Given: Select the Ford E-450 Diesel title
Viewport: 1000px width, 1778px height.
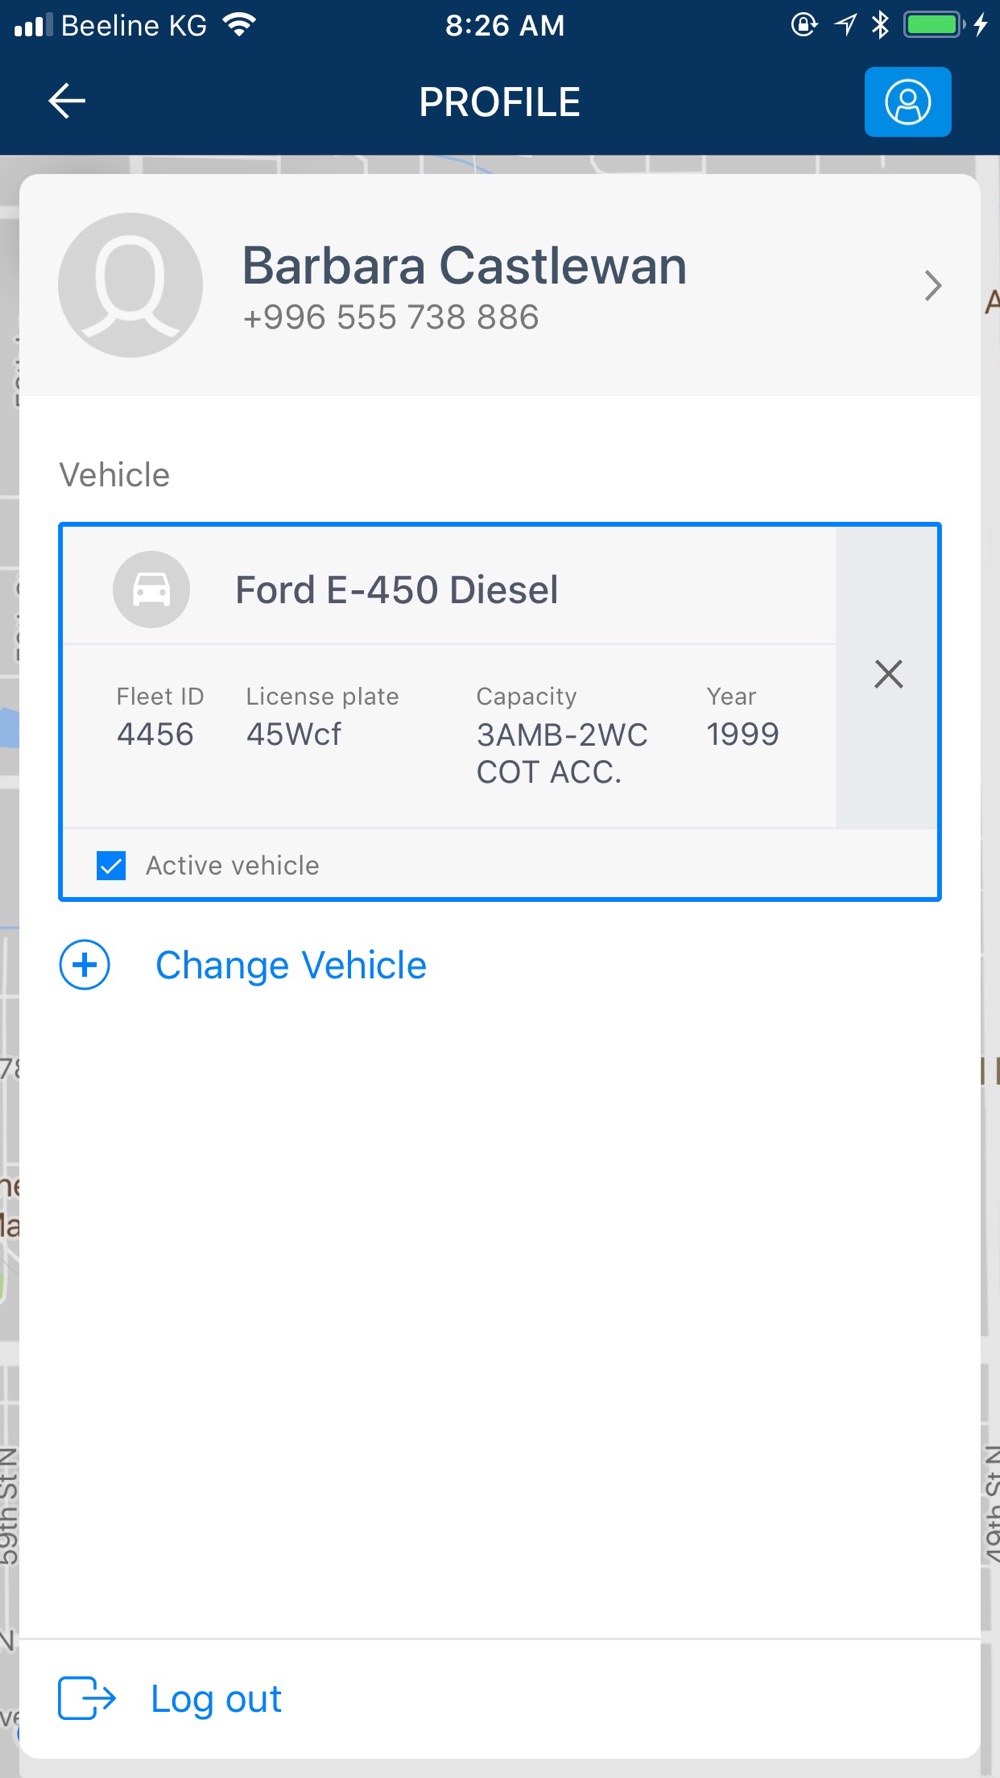Looking at the screenshot, I should point(396,590).
